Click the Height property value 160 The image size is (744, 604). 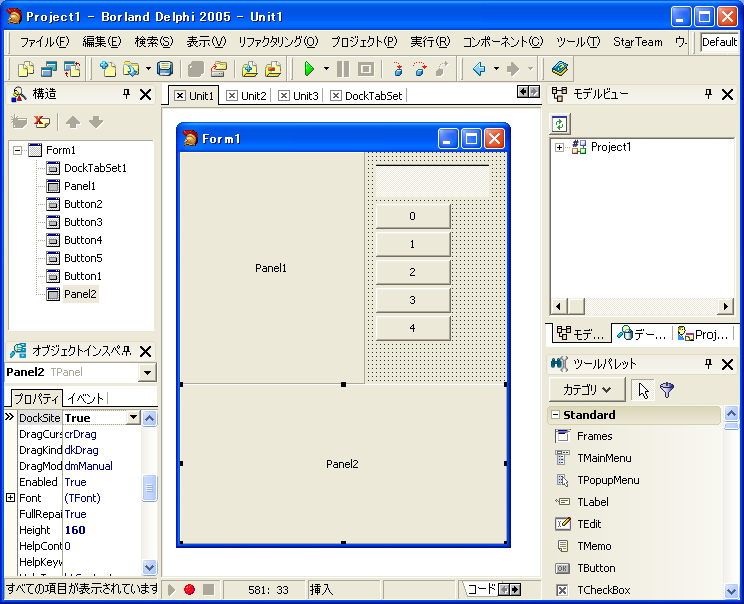tap(102, 530)
